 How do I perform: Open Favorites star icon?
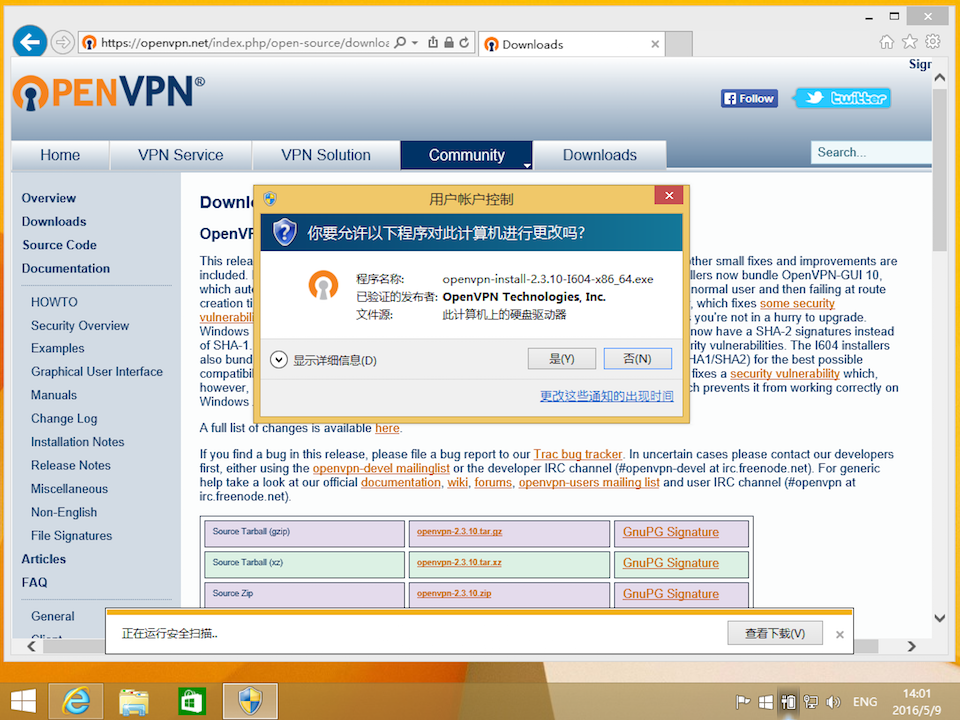(x=910, y=42)
